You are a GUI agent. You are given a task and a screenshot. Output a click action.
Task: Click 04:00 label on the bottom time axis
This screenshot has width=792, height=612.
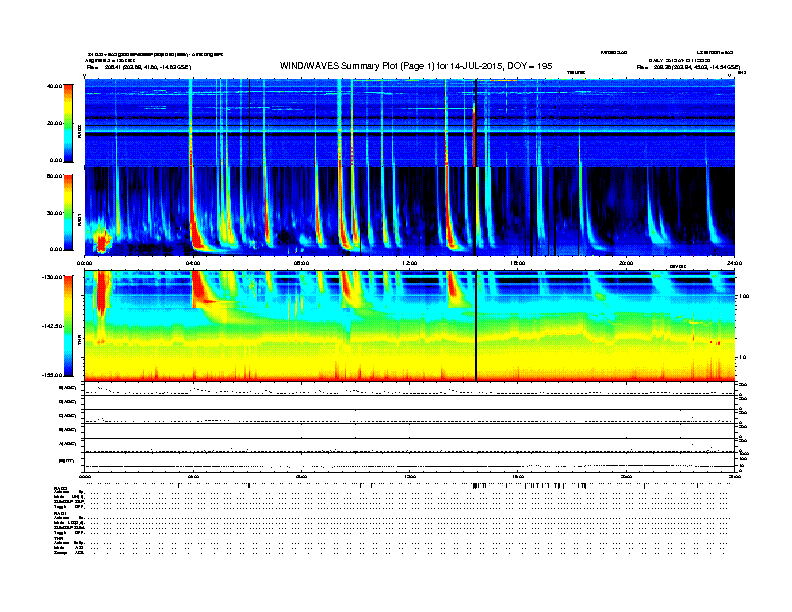tap(193, 476)
